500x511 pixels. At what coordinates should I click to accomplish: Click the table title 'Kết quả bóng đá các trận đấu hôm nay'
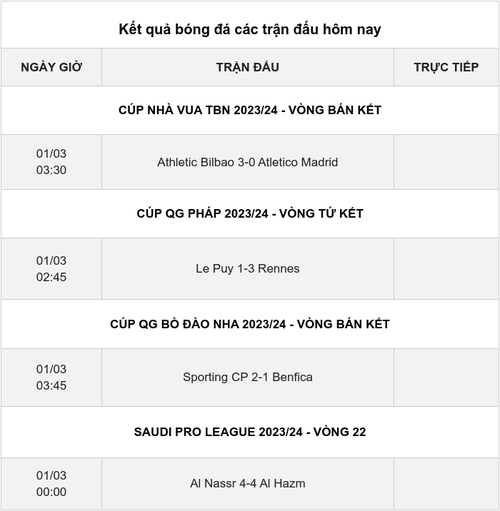pyautogui.click(x=250, y=29)
